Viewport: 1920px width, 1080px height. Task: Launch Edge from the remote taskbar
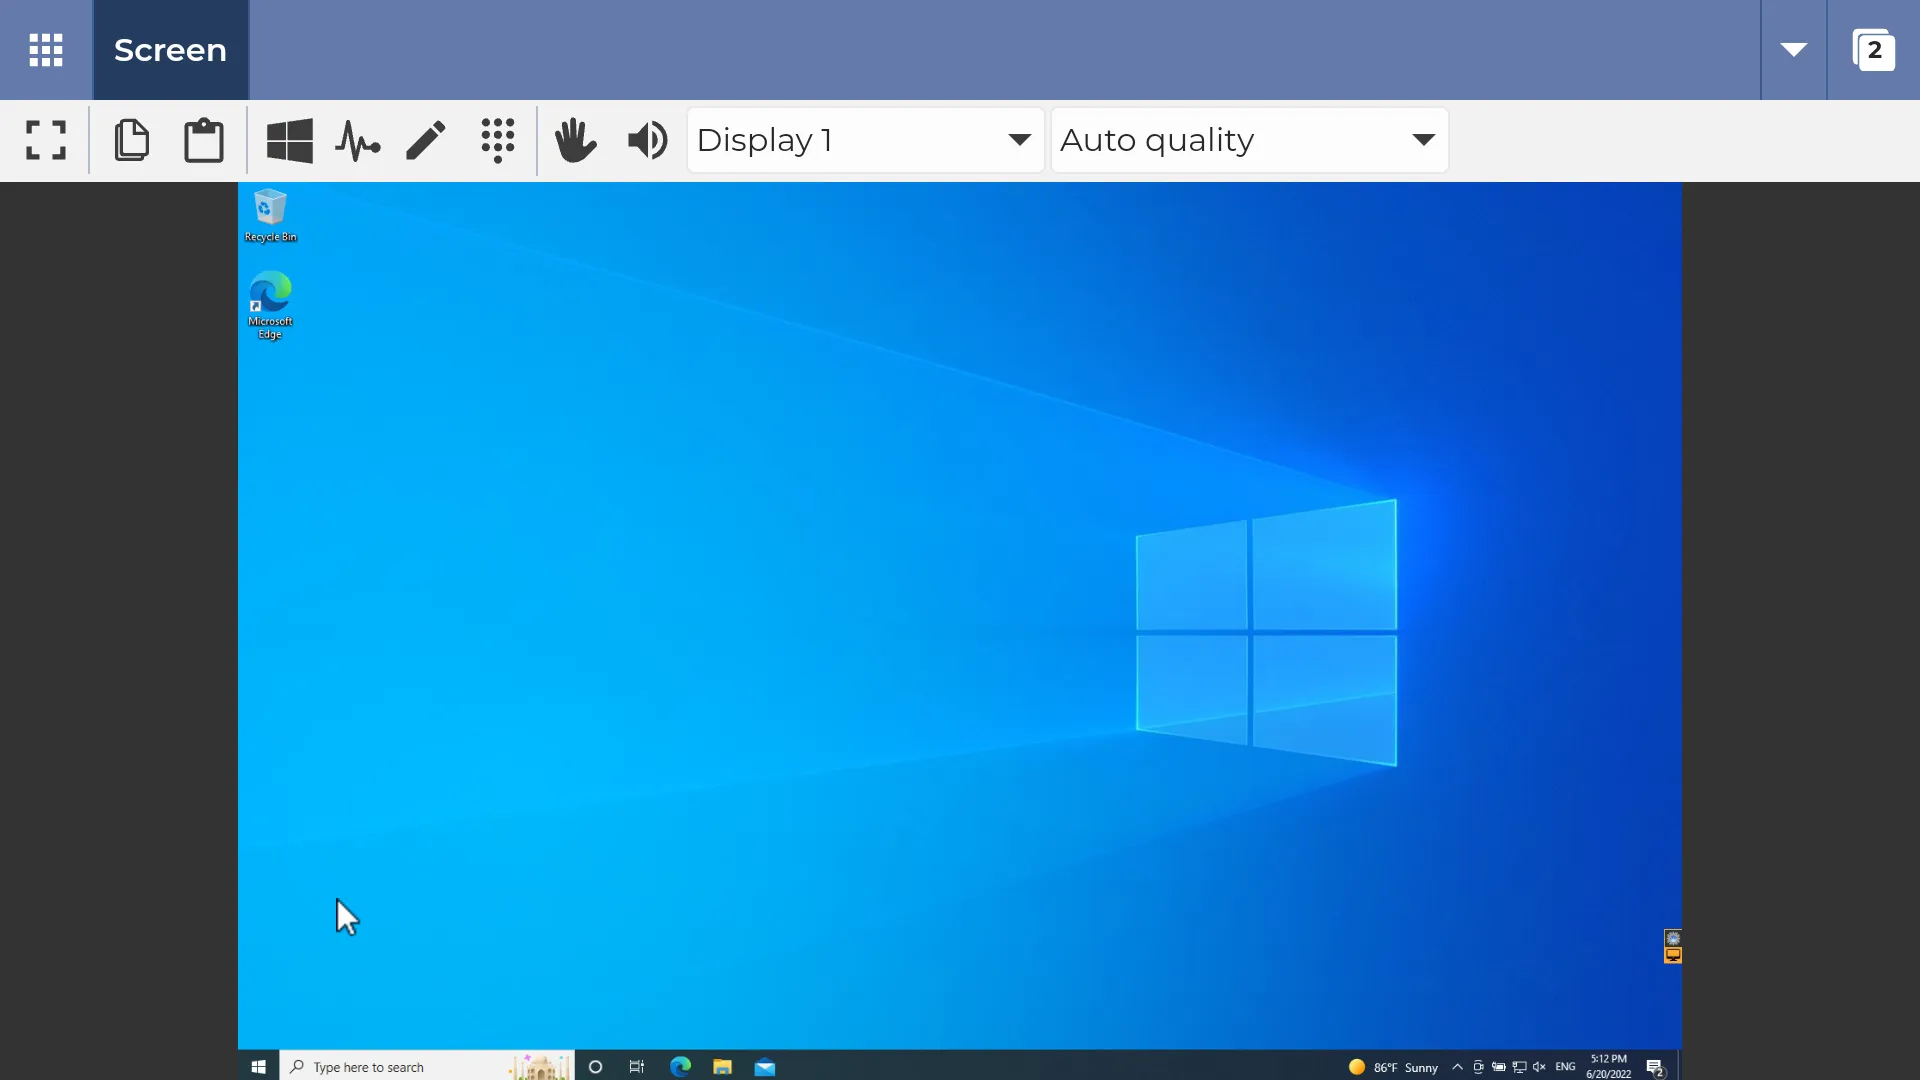pyautogui.click(x=680, y=1067)
